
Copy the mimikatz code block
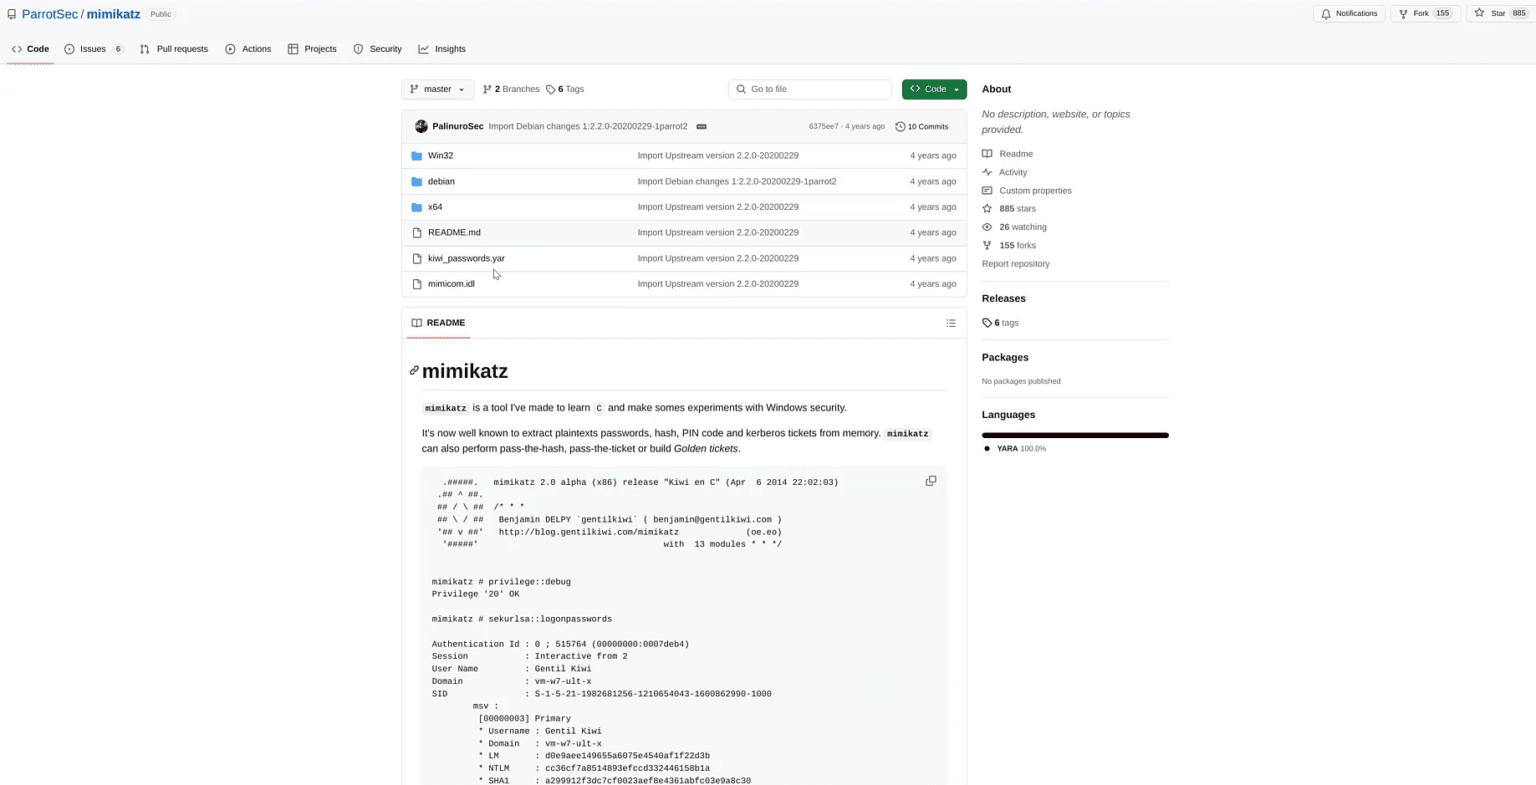[x=931, y=480]
